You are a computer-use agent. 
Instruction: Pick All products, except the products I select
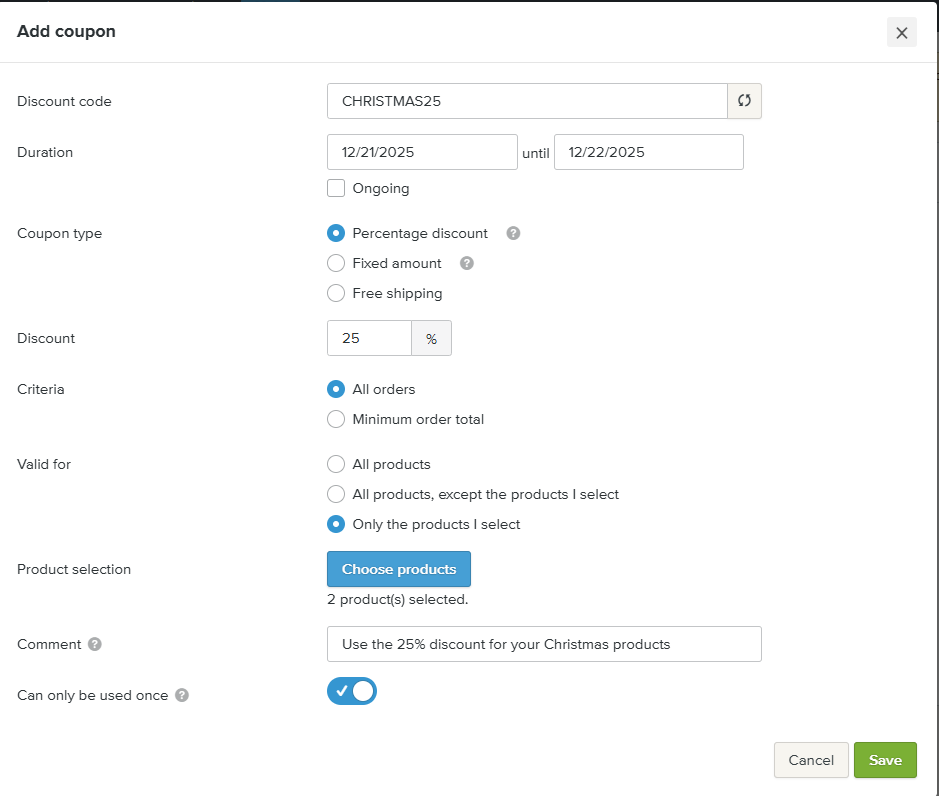click(336, 494)
